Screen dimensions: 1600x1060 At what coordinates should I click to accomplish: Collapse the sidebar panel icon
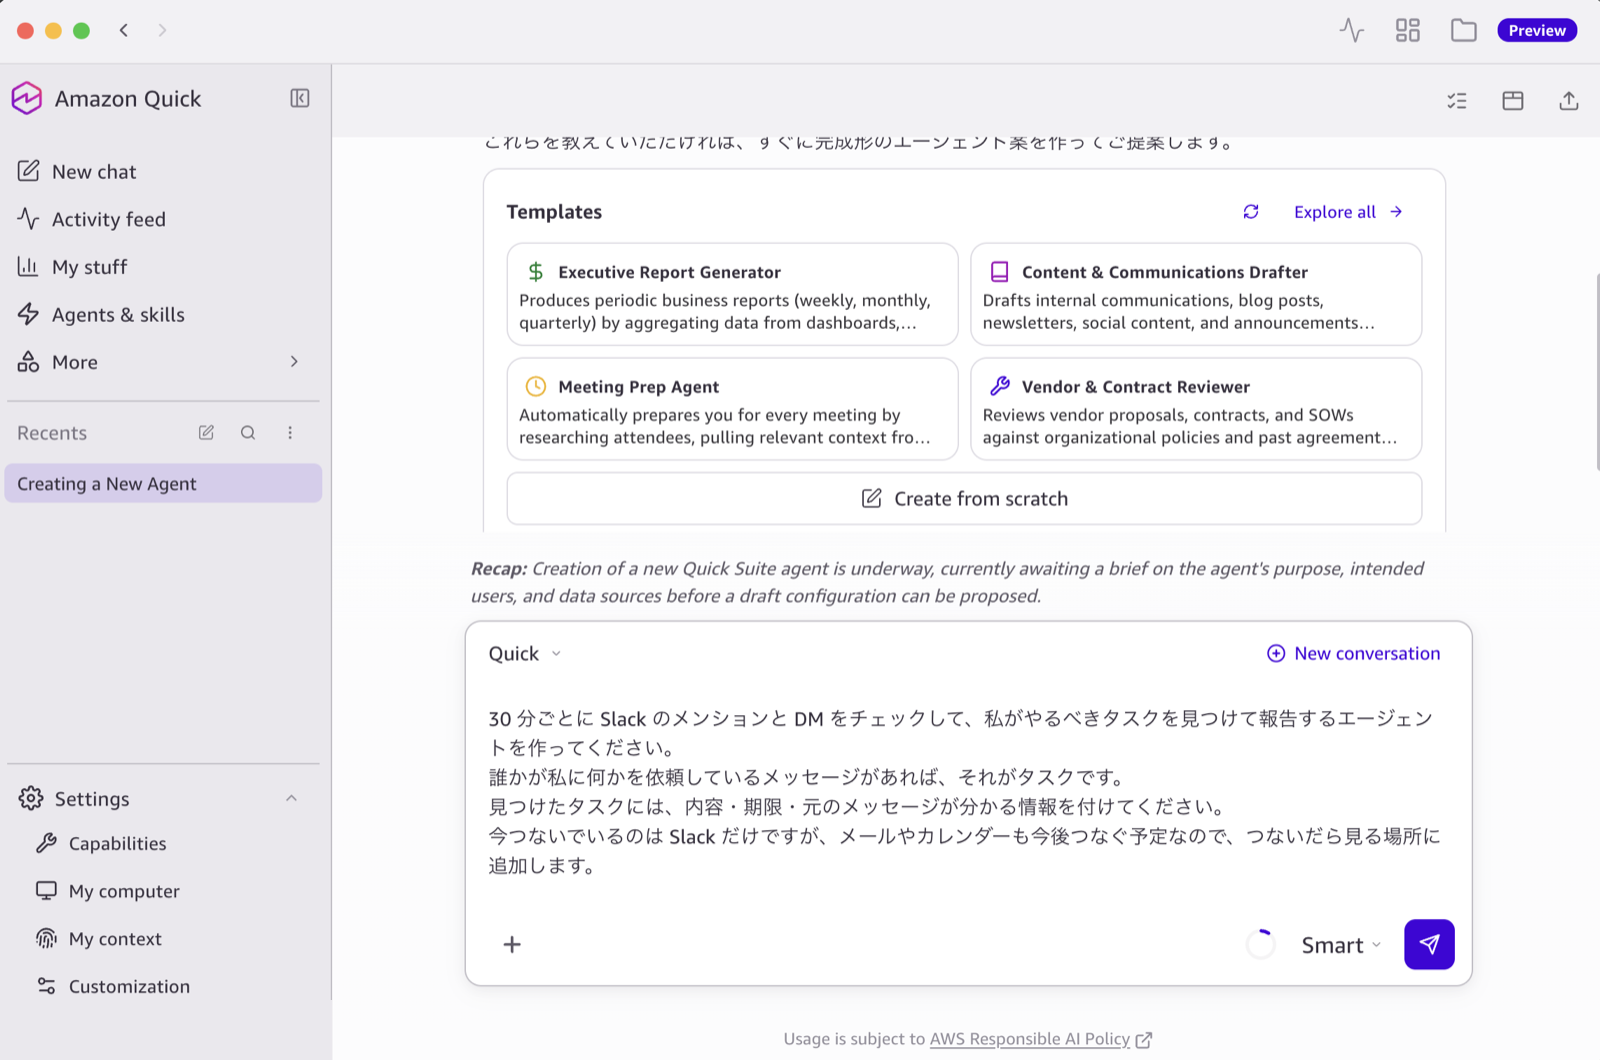pyautogui.click(x=300, y=98)
